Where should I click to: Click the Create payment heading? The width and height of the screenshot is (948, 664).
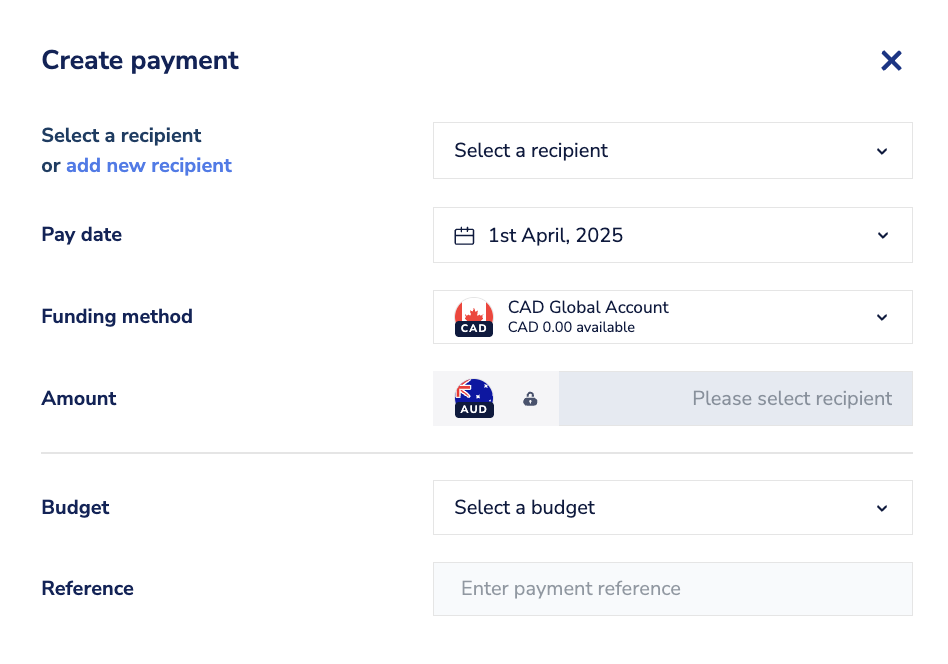140,60
